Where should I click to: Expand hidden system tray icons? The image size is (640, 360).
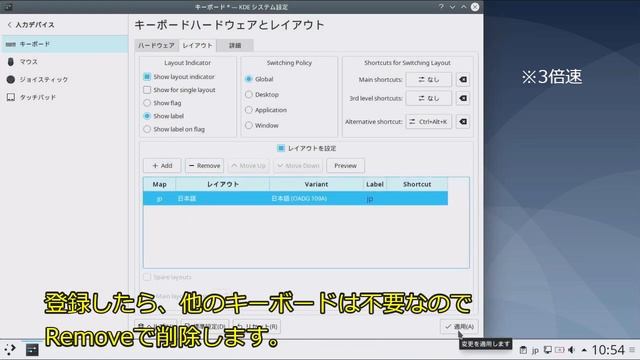pyautogui.click(x=584, y=350)
